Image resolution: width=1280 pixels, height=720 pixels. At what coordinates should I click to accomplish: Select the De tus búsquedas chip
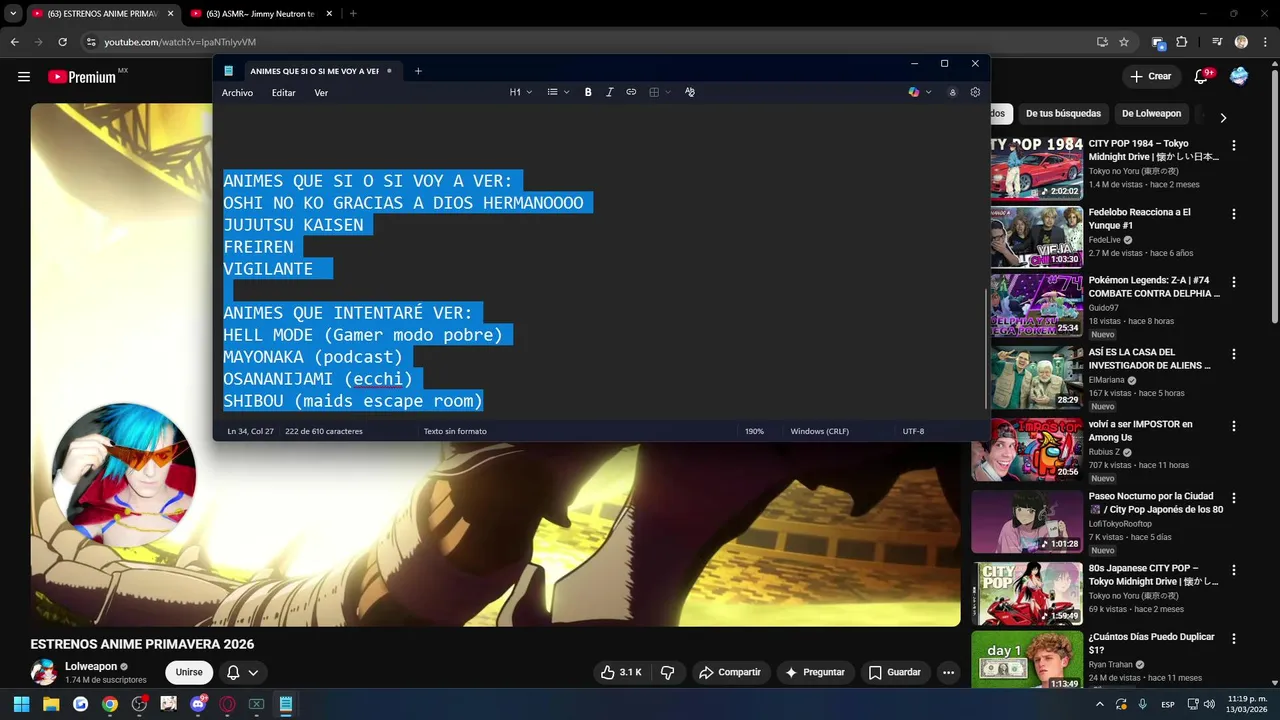coord(1063,113)
